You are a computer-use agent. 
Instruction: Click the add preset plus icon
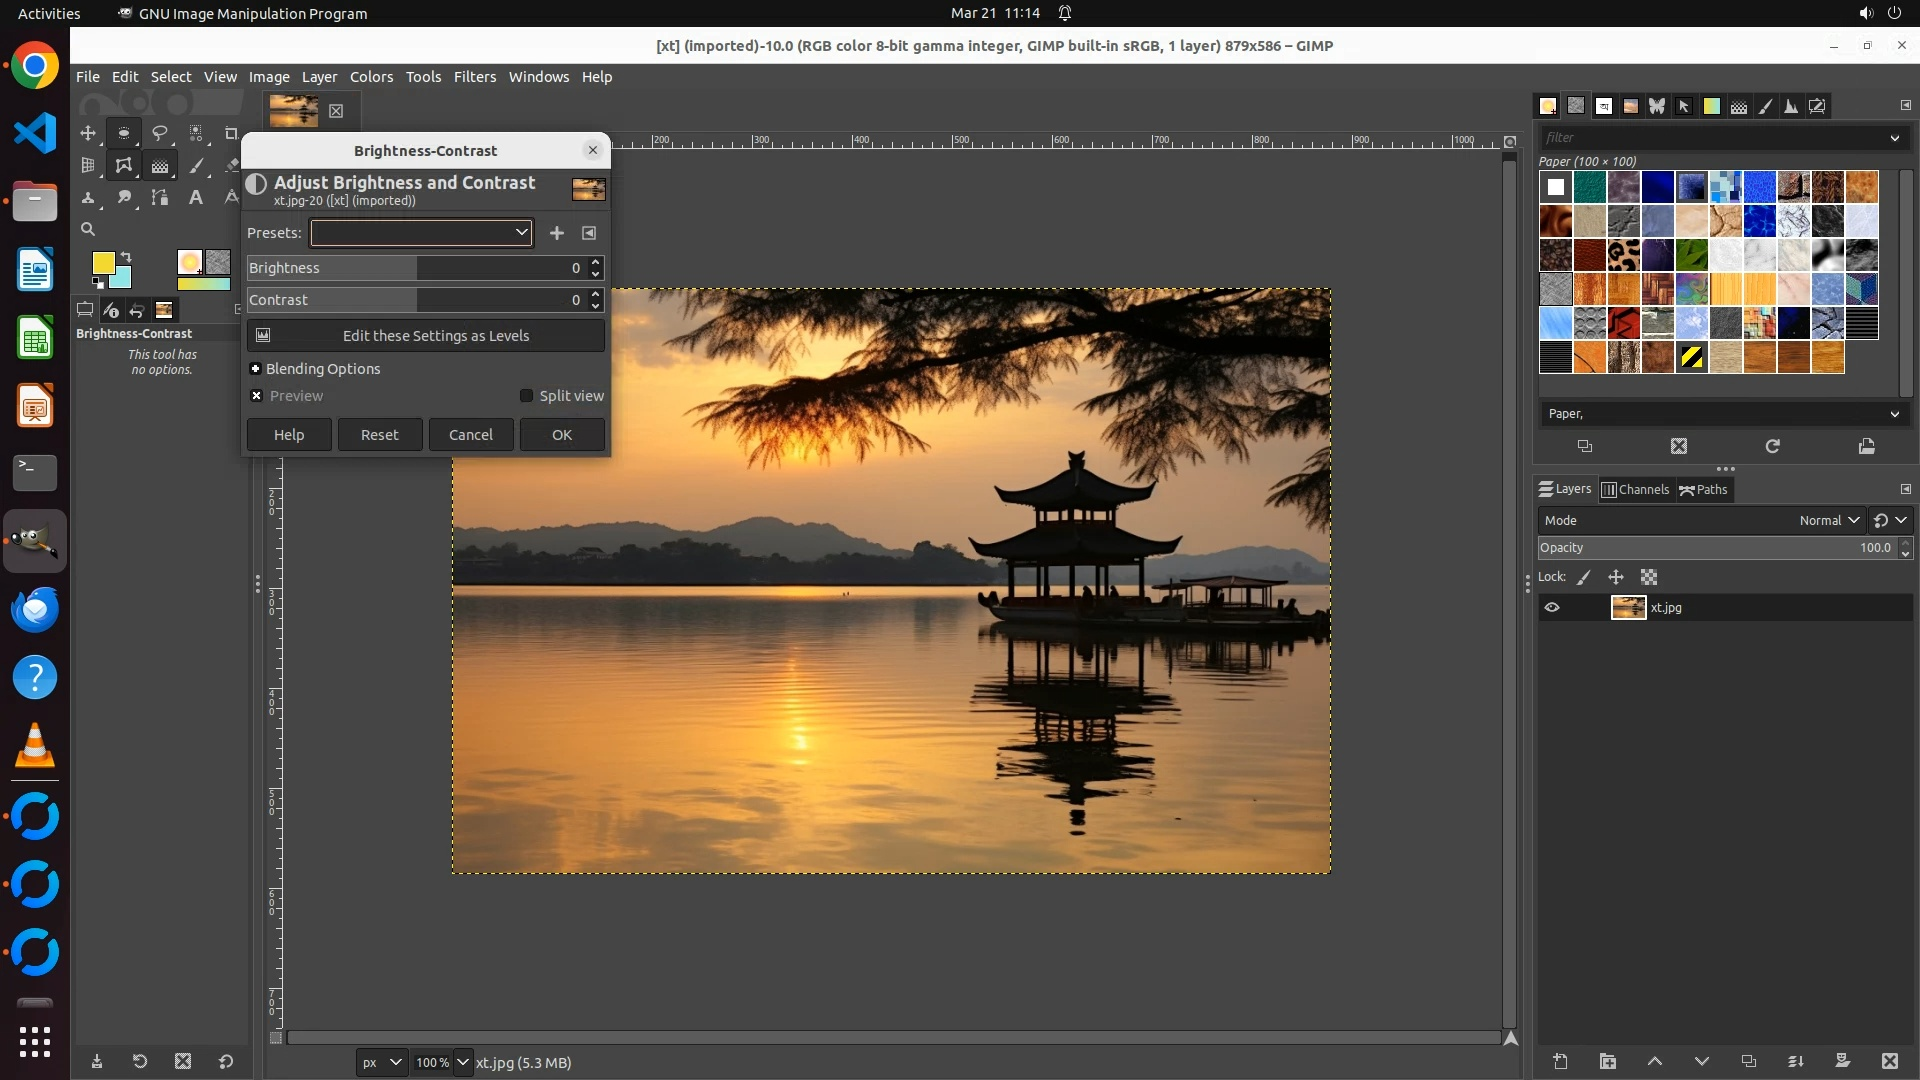coord(557,233)
